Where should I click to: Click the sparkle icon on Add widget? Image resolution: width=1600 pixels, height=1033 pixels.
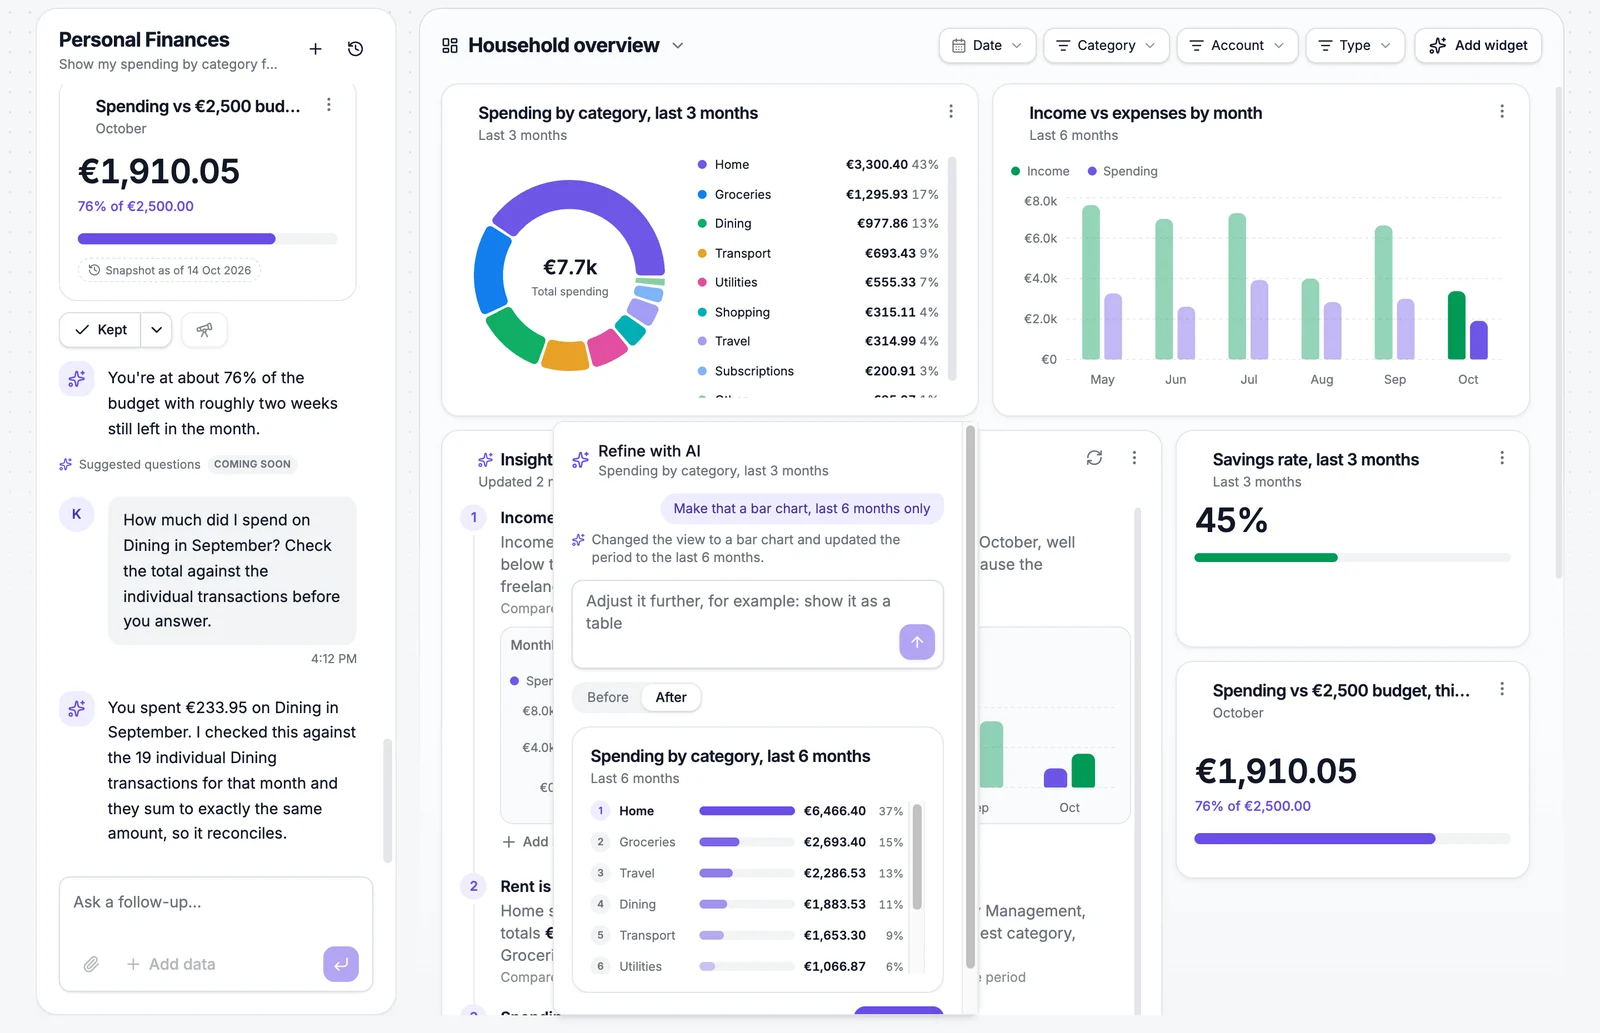[1438, 46]
